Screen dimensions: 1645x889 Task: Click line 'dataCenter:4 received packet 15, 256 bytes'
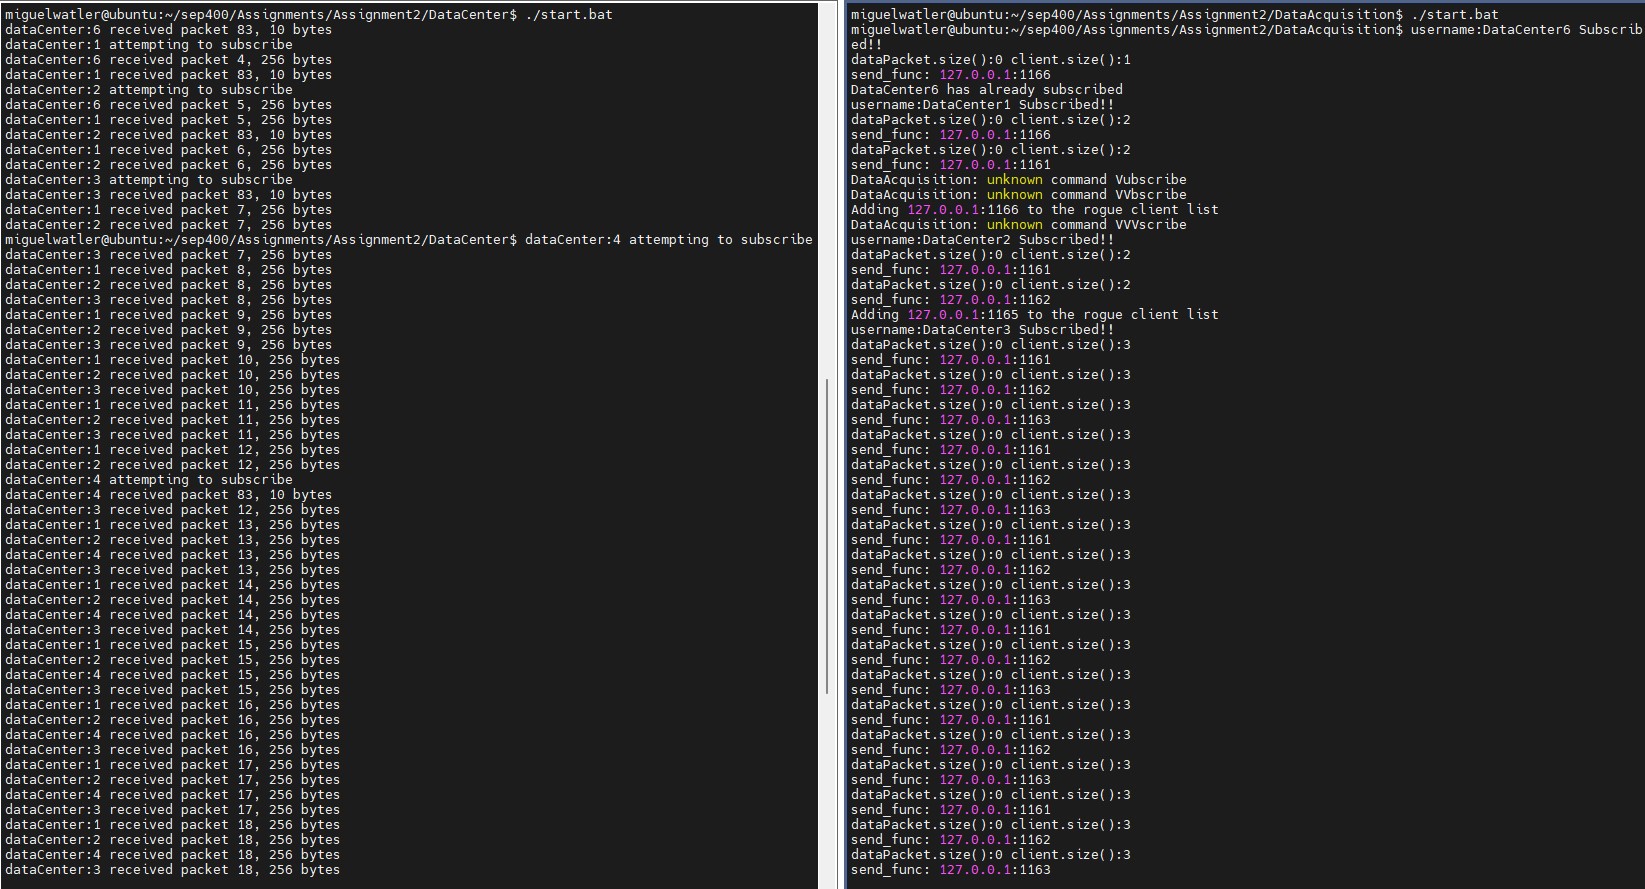pyautogui.click(x=172, y=675)
